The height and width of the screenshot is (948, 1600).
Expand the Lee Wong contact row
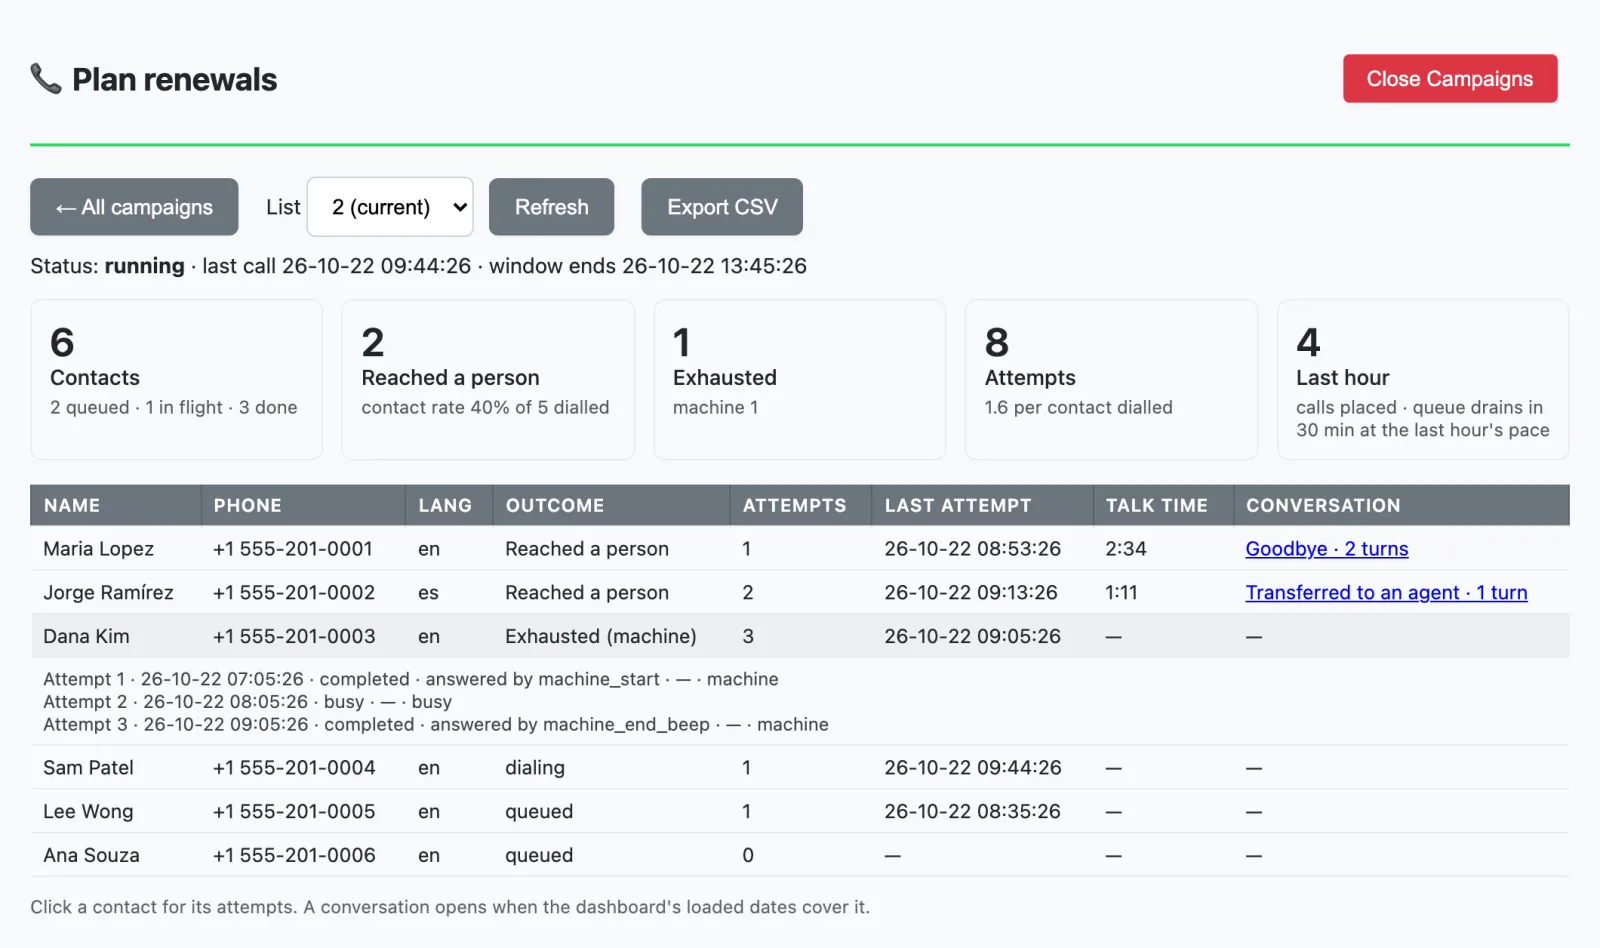pyautogui.click(x=800, y=812)
